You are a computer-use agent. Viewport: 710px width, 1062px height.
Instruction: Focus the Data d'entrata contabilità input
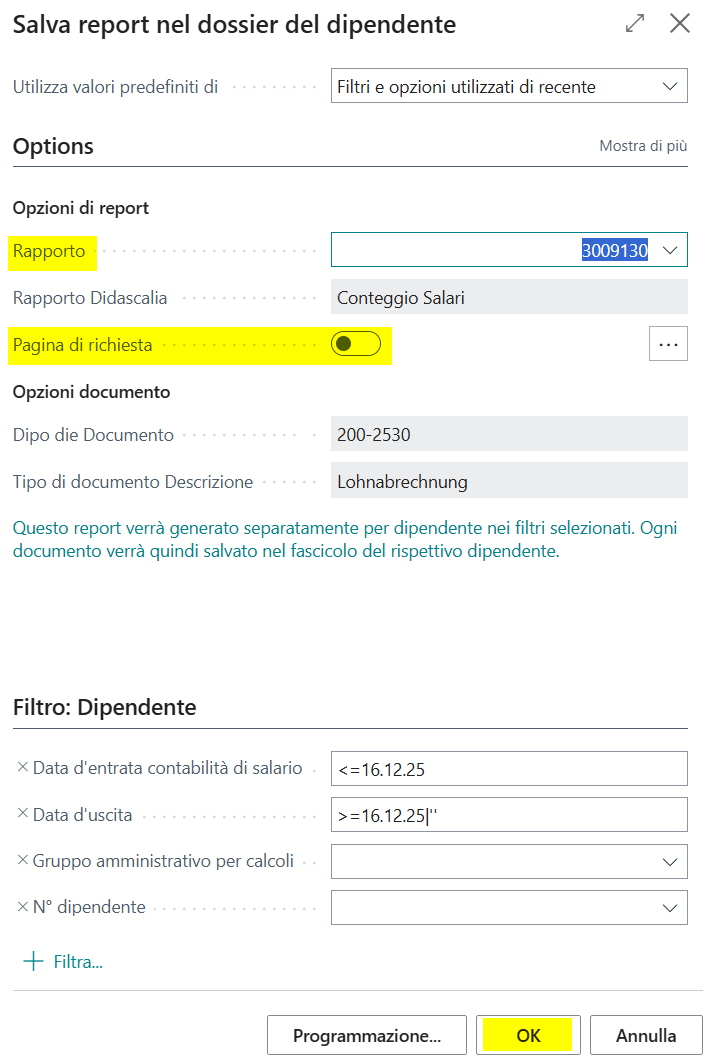point(509,769)
